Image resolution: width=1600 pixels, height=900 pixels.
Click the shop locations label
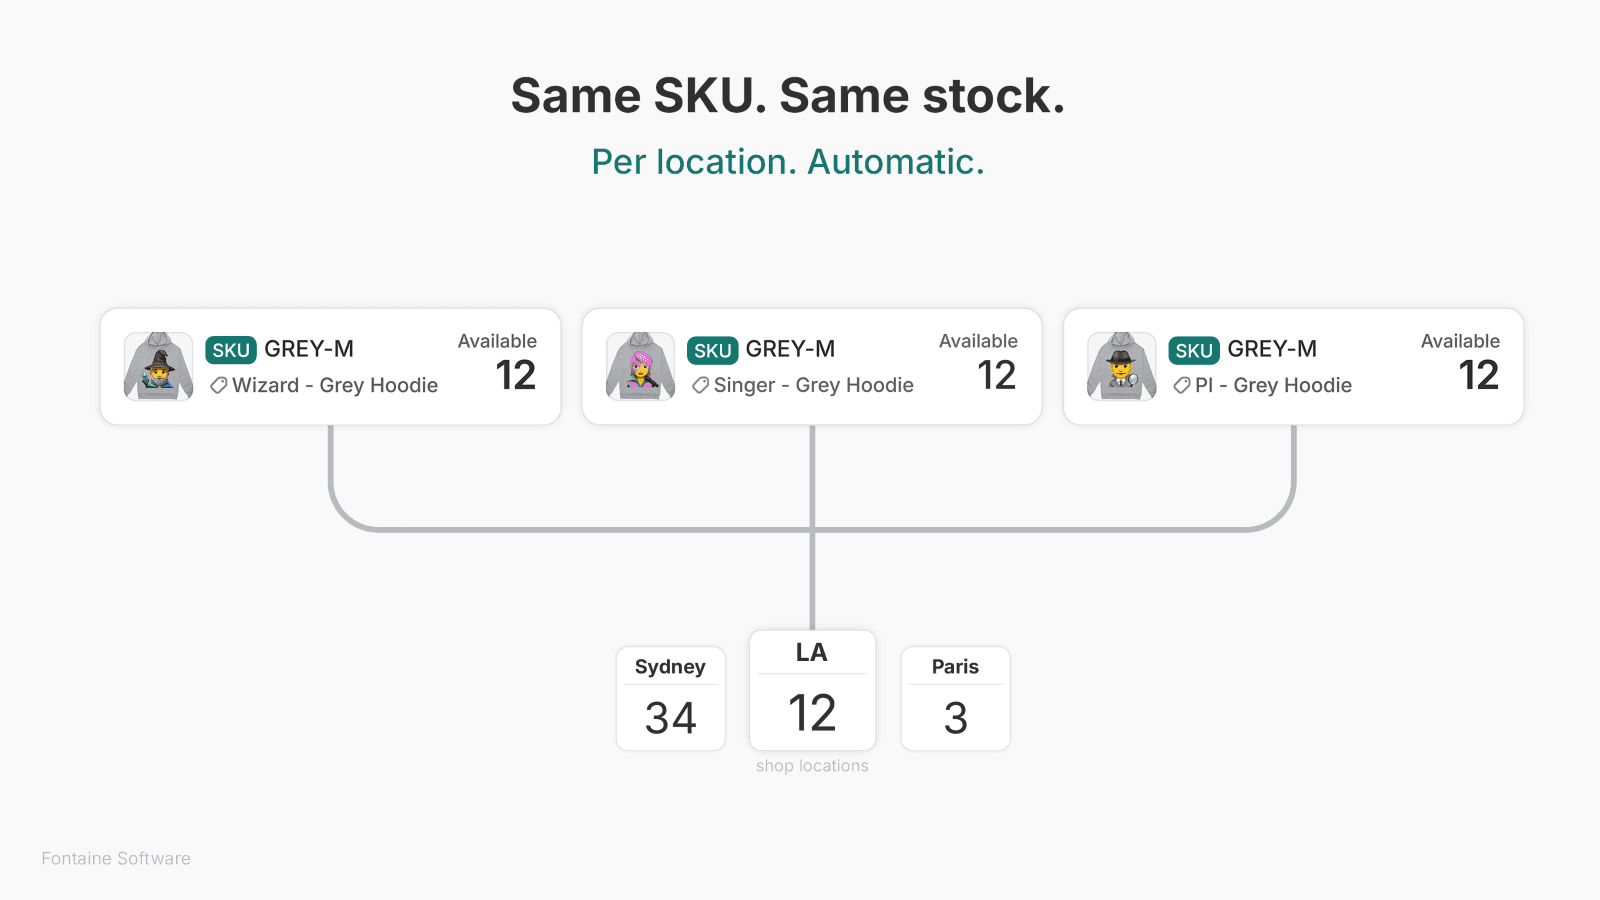click(x=812, y=765)
